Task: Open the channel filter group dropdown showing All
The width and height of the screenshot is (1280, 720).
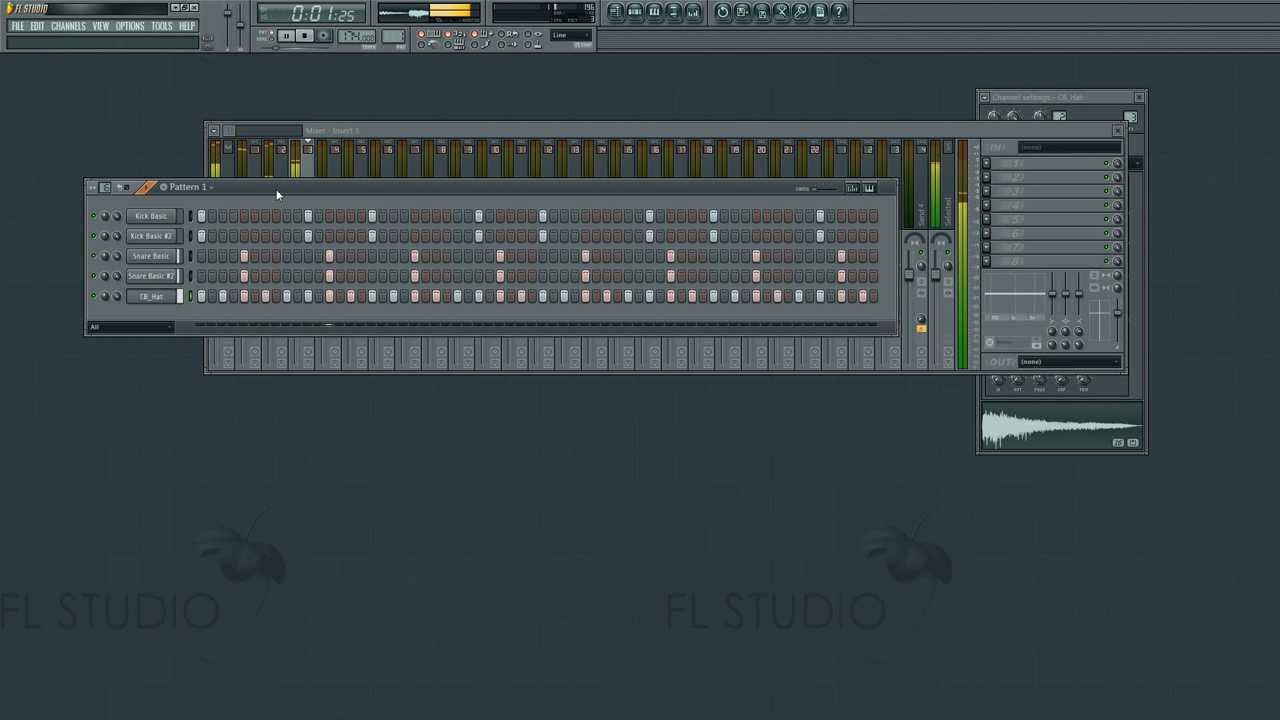Action: point(132,327)
